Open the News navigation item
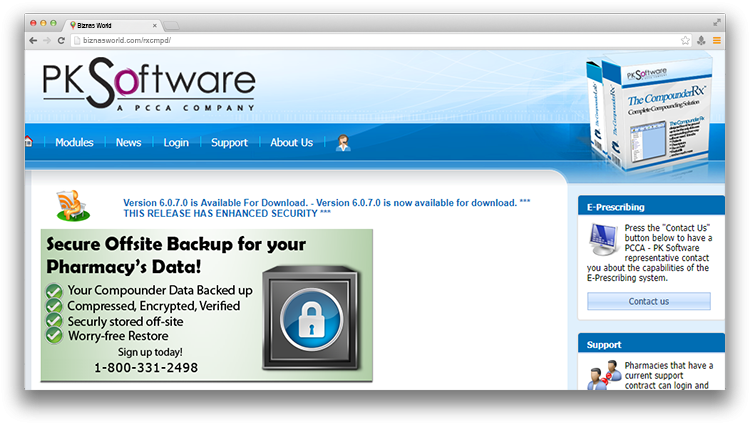This screenshot has height=425, width=750. [128, 142]
